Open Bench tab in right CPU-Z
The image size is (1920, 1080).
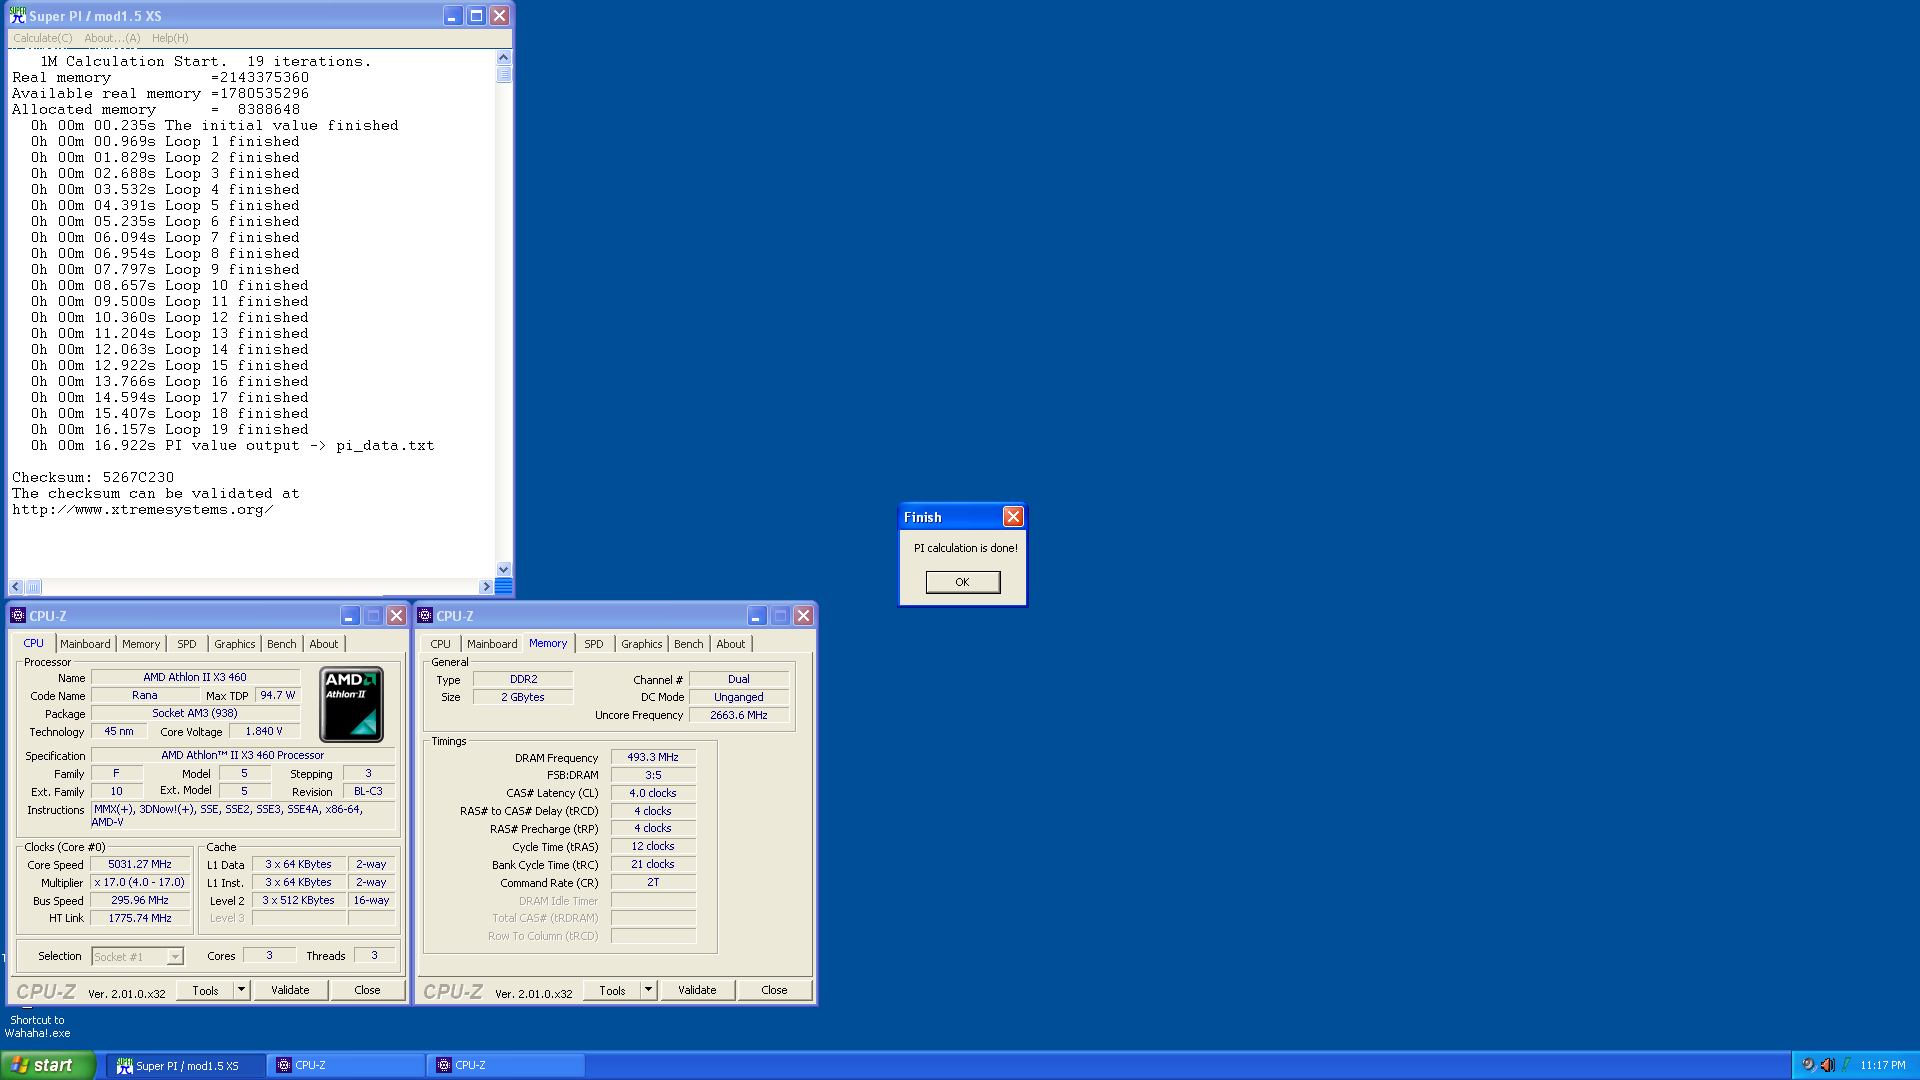pos(689,644)
